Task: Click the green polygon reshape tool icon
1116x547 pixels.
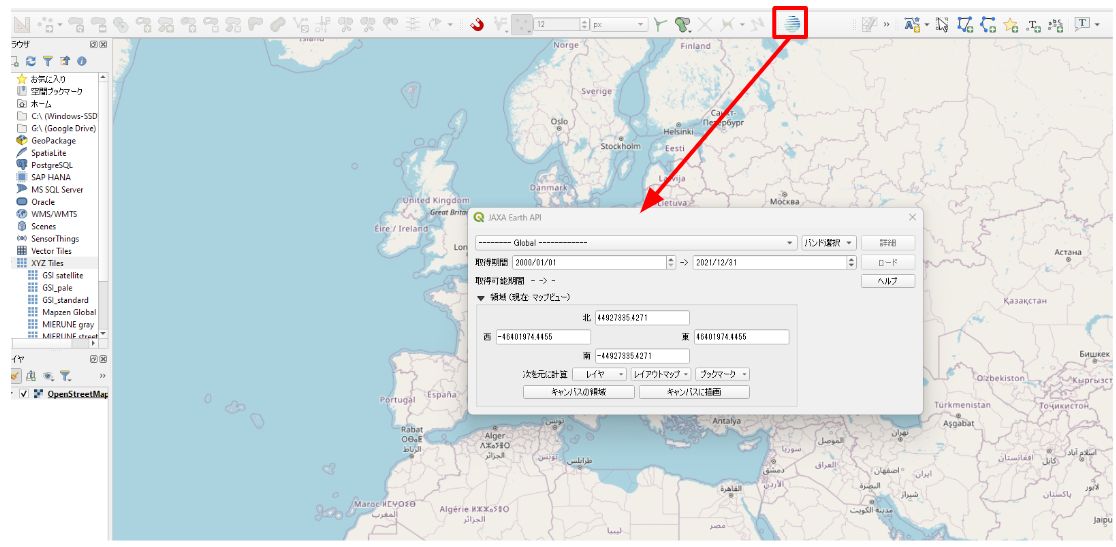Action: click(683, 25)
